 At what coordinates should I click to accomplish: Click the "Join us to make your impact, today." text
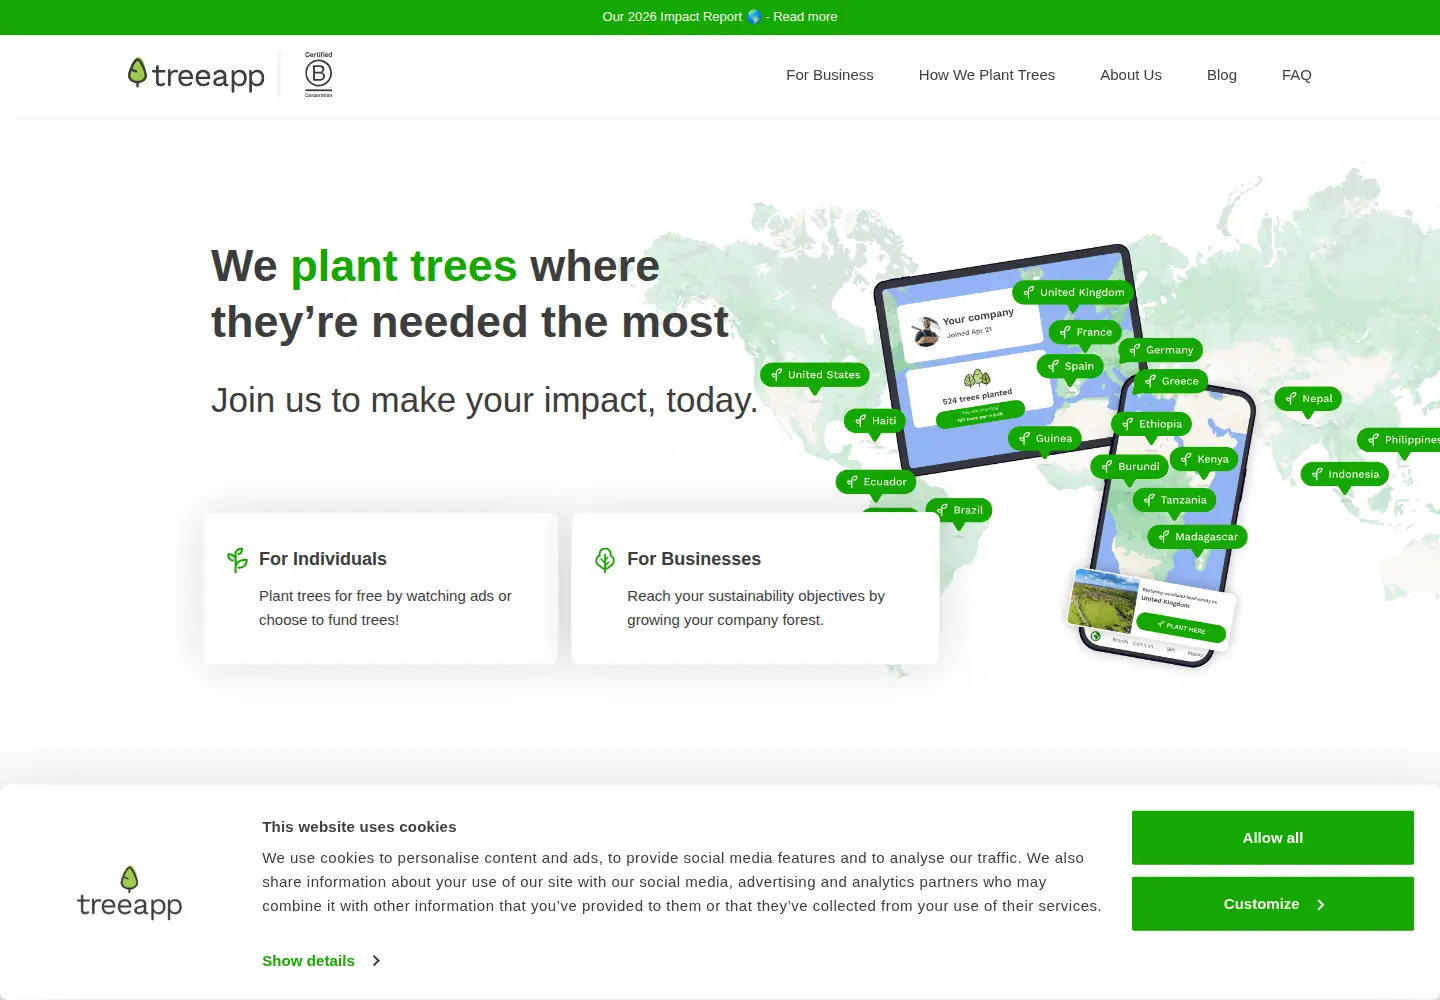pyautogui.click(x=485, y=400)
